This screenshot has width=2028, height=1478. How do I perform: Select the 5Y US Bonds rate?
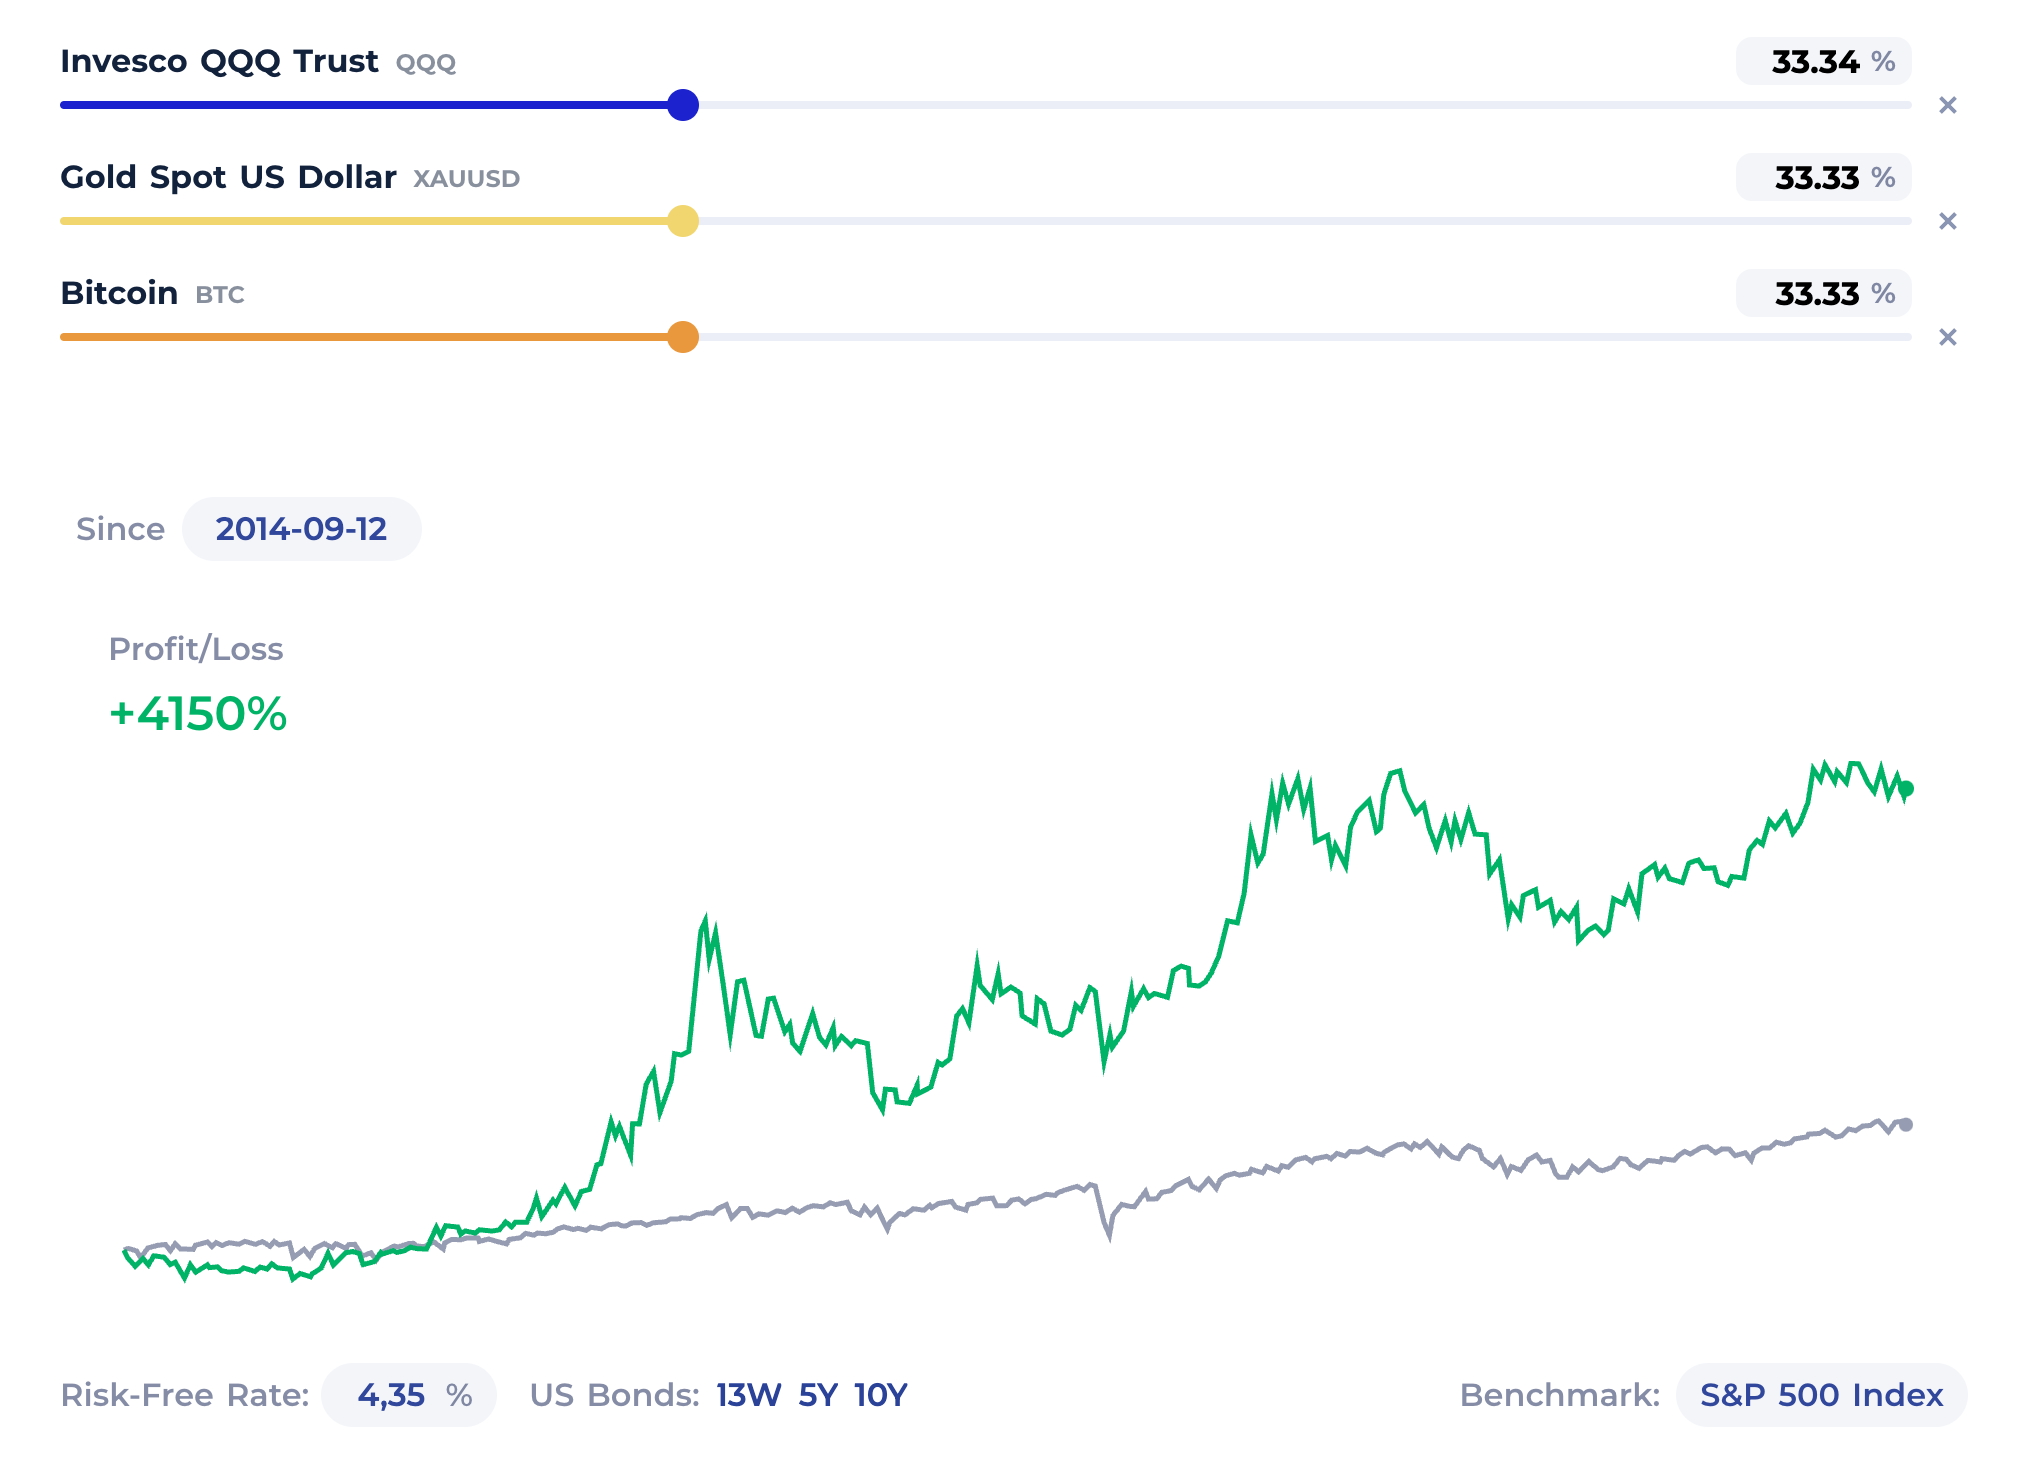(x=818, y=1395)
